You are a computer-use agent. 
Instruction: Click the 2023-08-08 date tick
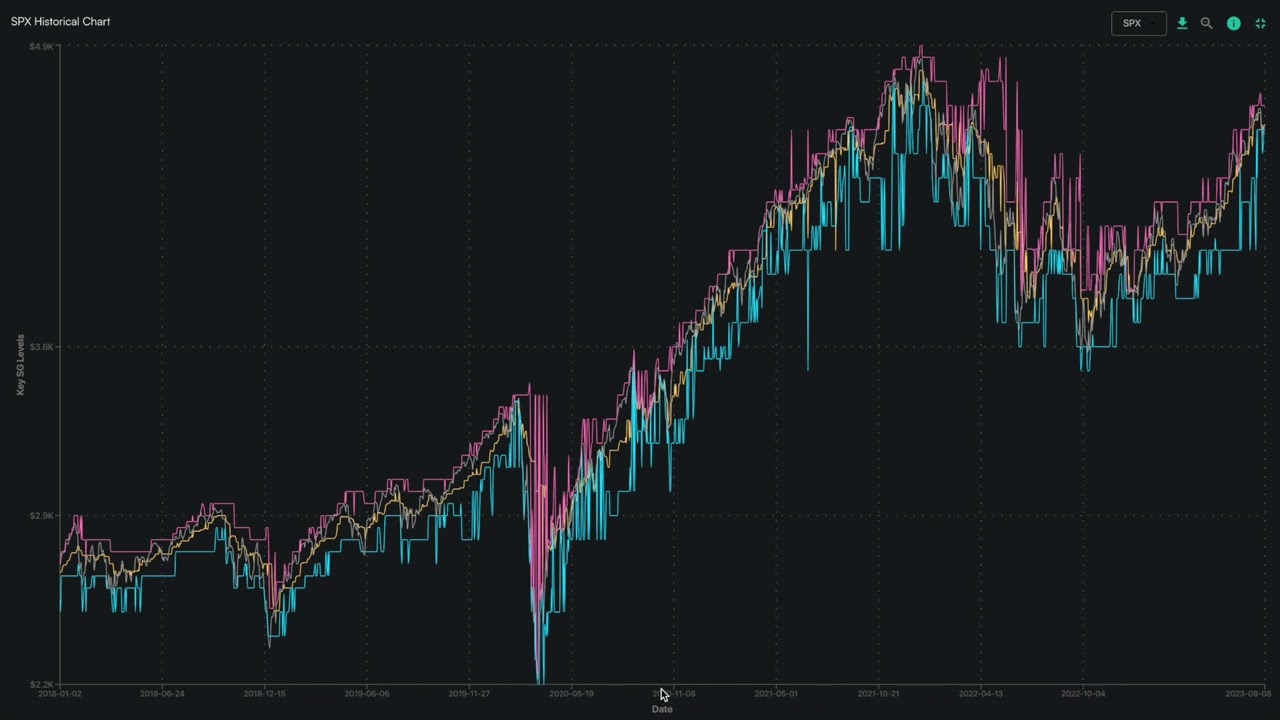pyautogui.click(x=1248, y=693)
